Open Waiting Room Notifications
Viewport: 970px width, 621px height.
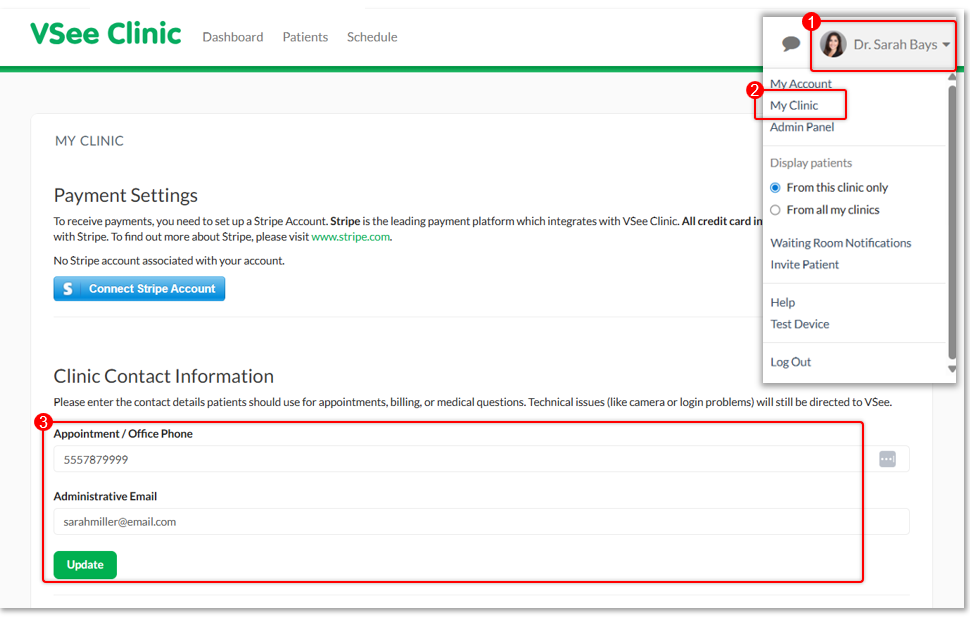840,243
